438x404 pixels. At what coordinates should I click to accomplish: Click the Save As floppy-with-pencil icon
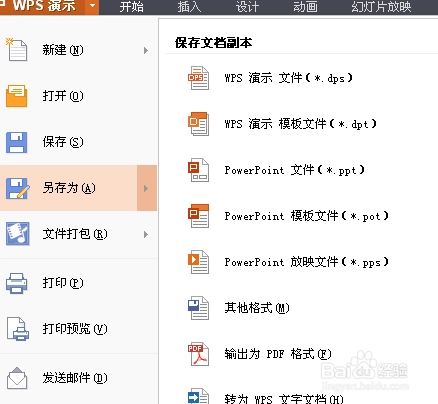(17, 188)
